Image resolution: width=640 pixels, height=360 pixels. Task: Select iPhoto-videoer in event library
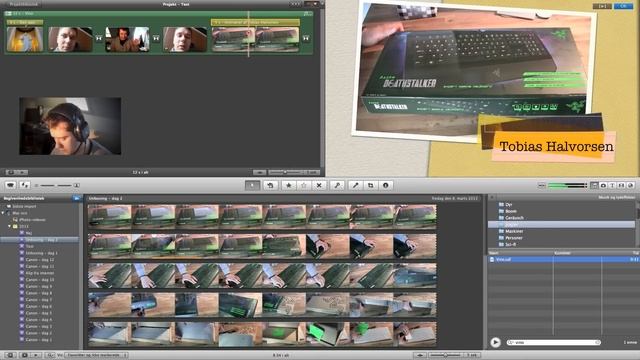(x=32, y=220)
